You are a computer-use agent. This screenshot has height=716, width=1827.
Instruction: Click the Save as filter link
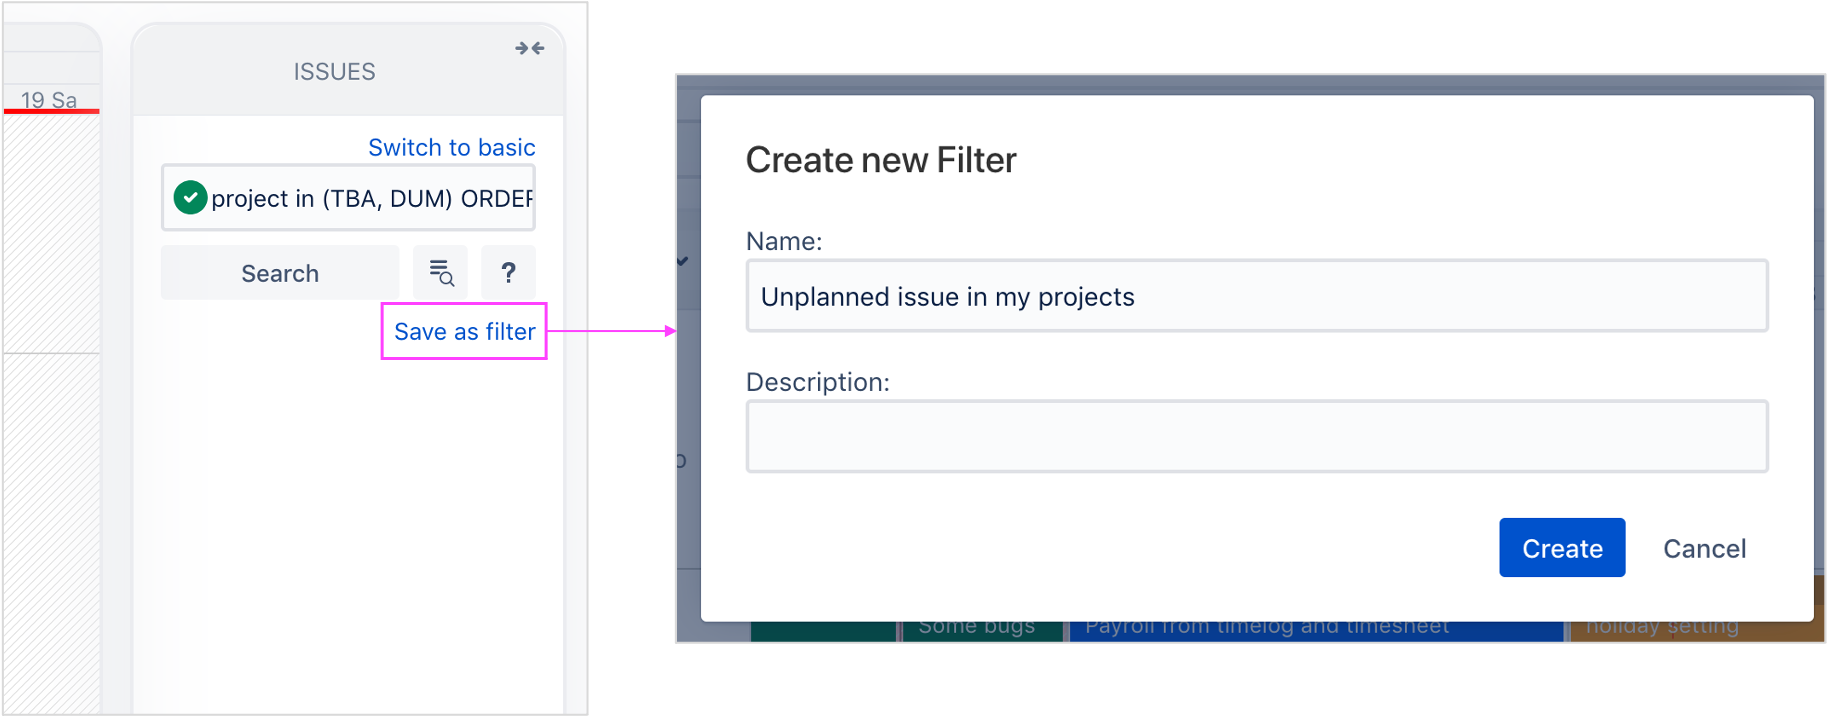[464, 332]
